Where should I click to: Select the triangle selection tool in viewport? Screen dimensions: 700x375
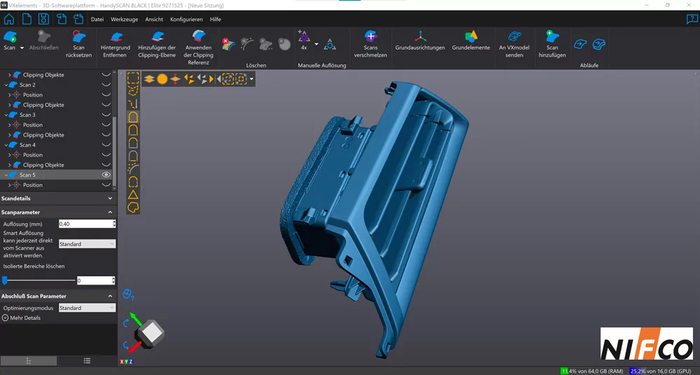pos(133,194)
